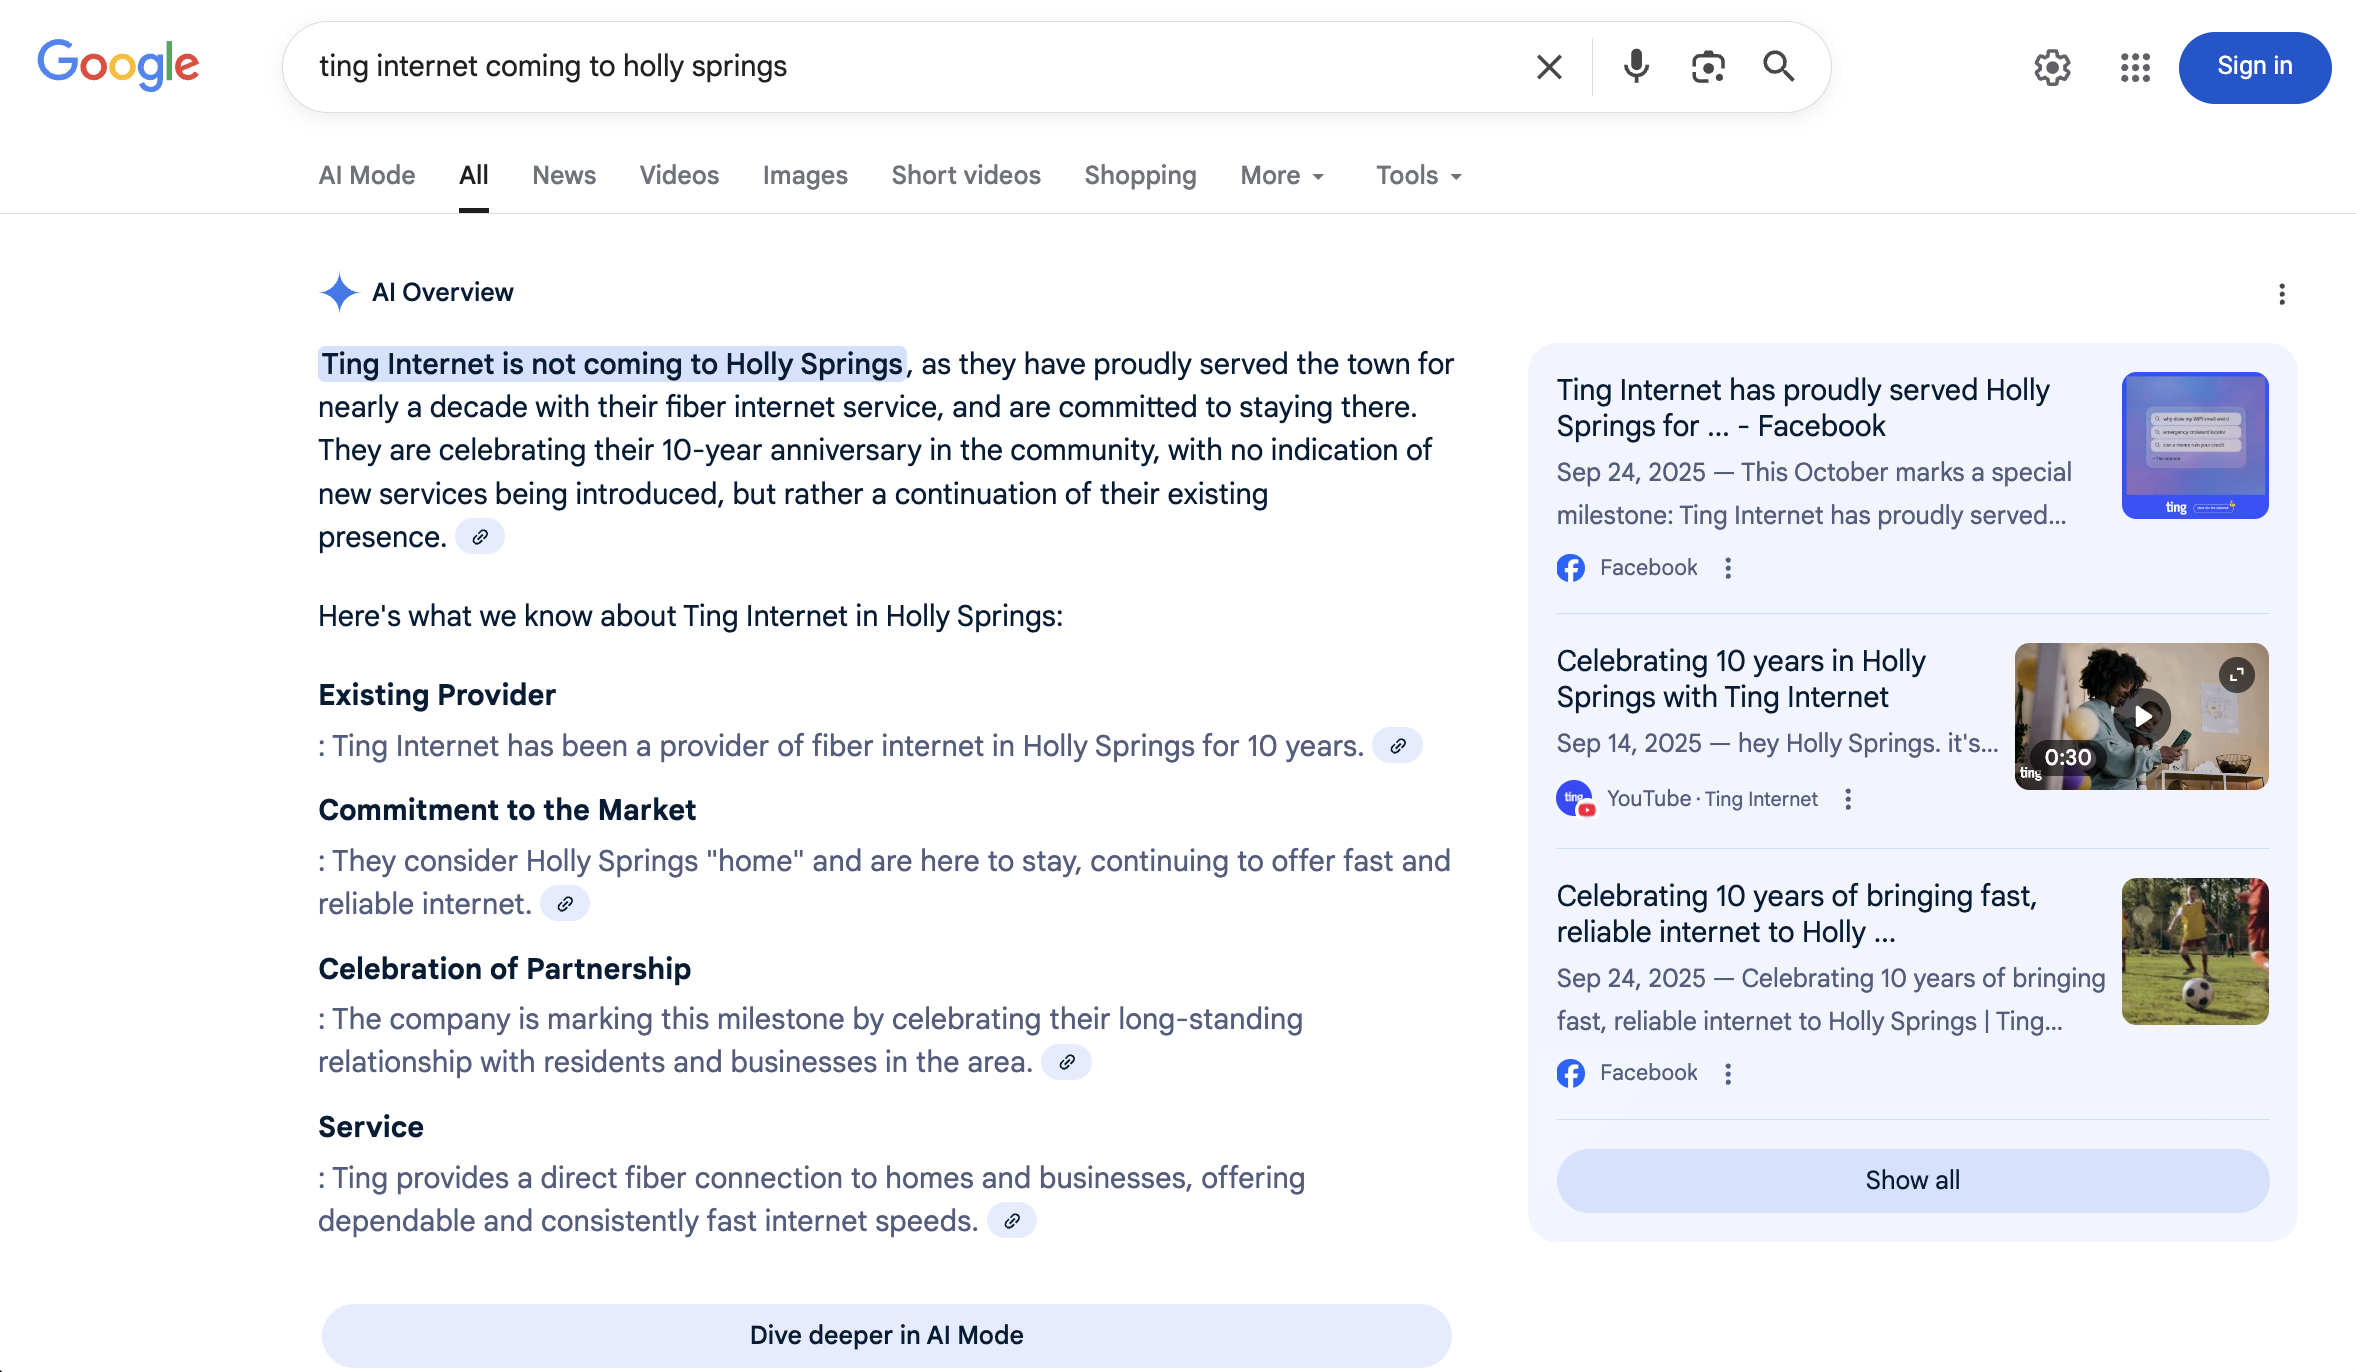Viewport: 2356px width, 1372px height.
Task: Play the Celebrating 10 years video thumbnail
Action: (2142, 716)
